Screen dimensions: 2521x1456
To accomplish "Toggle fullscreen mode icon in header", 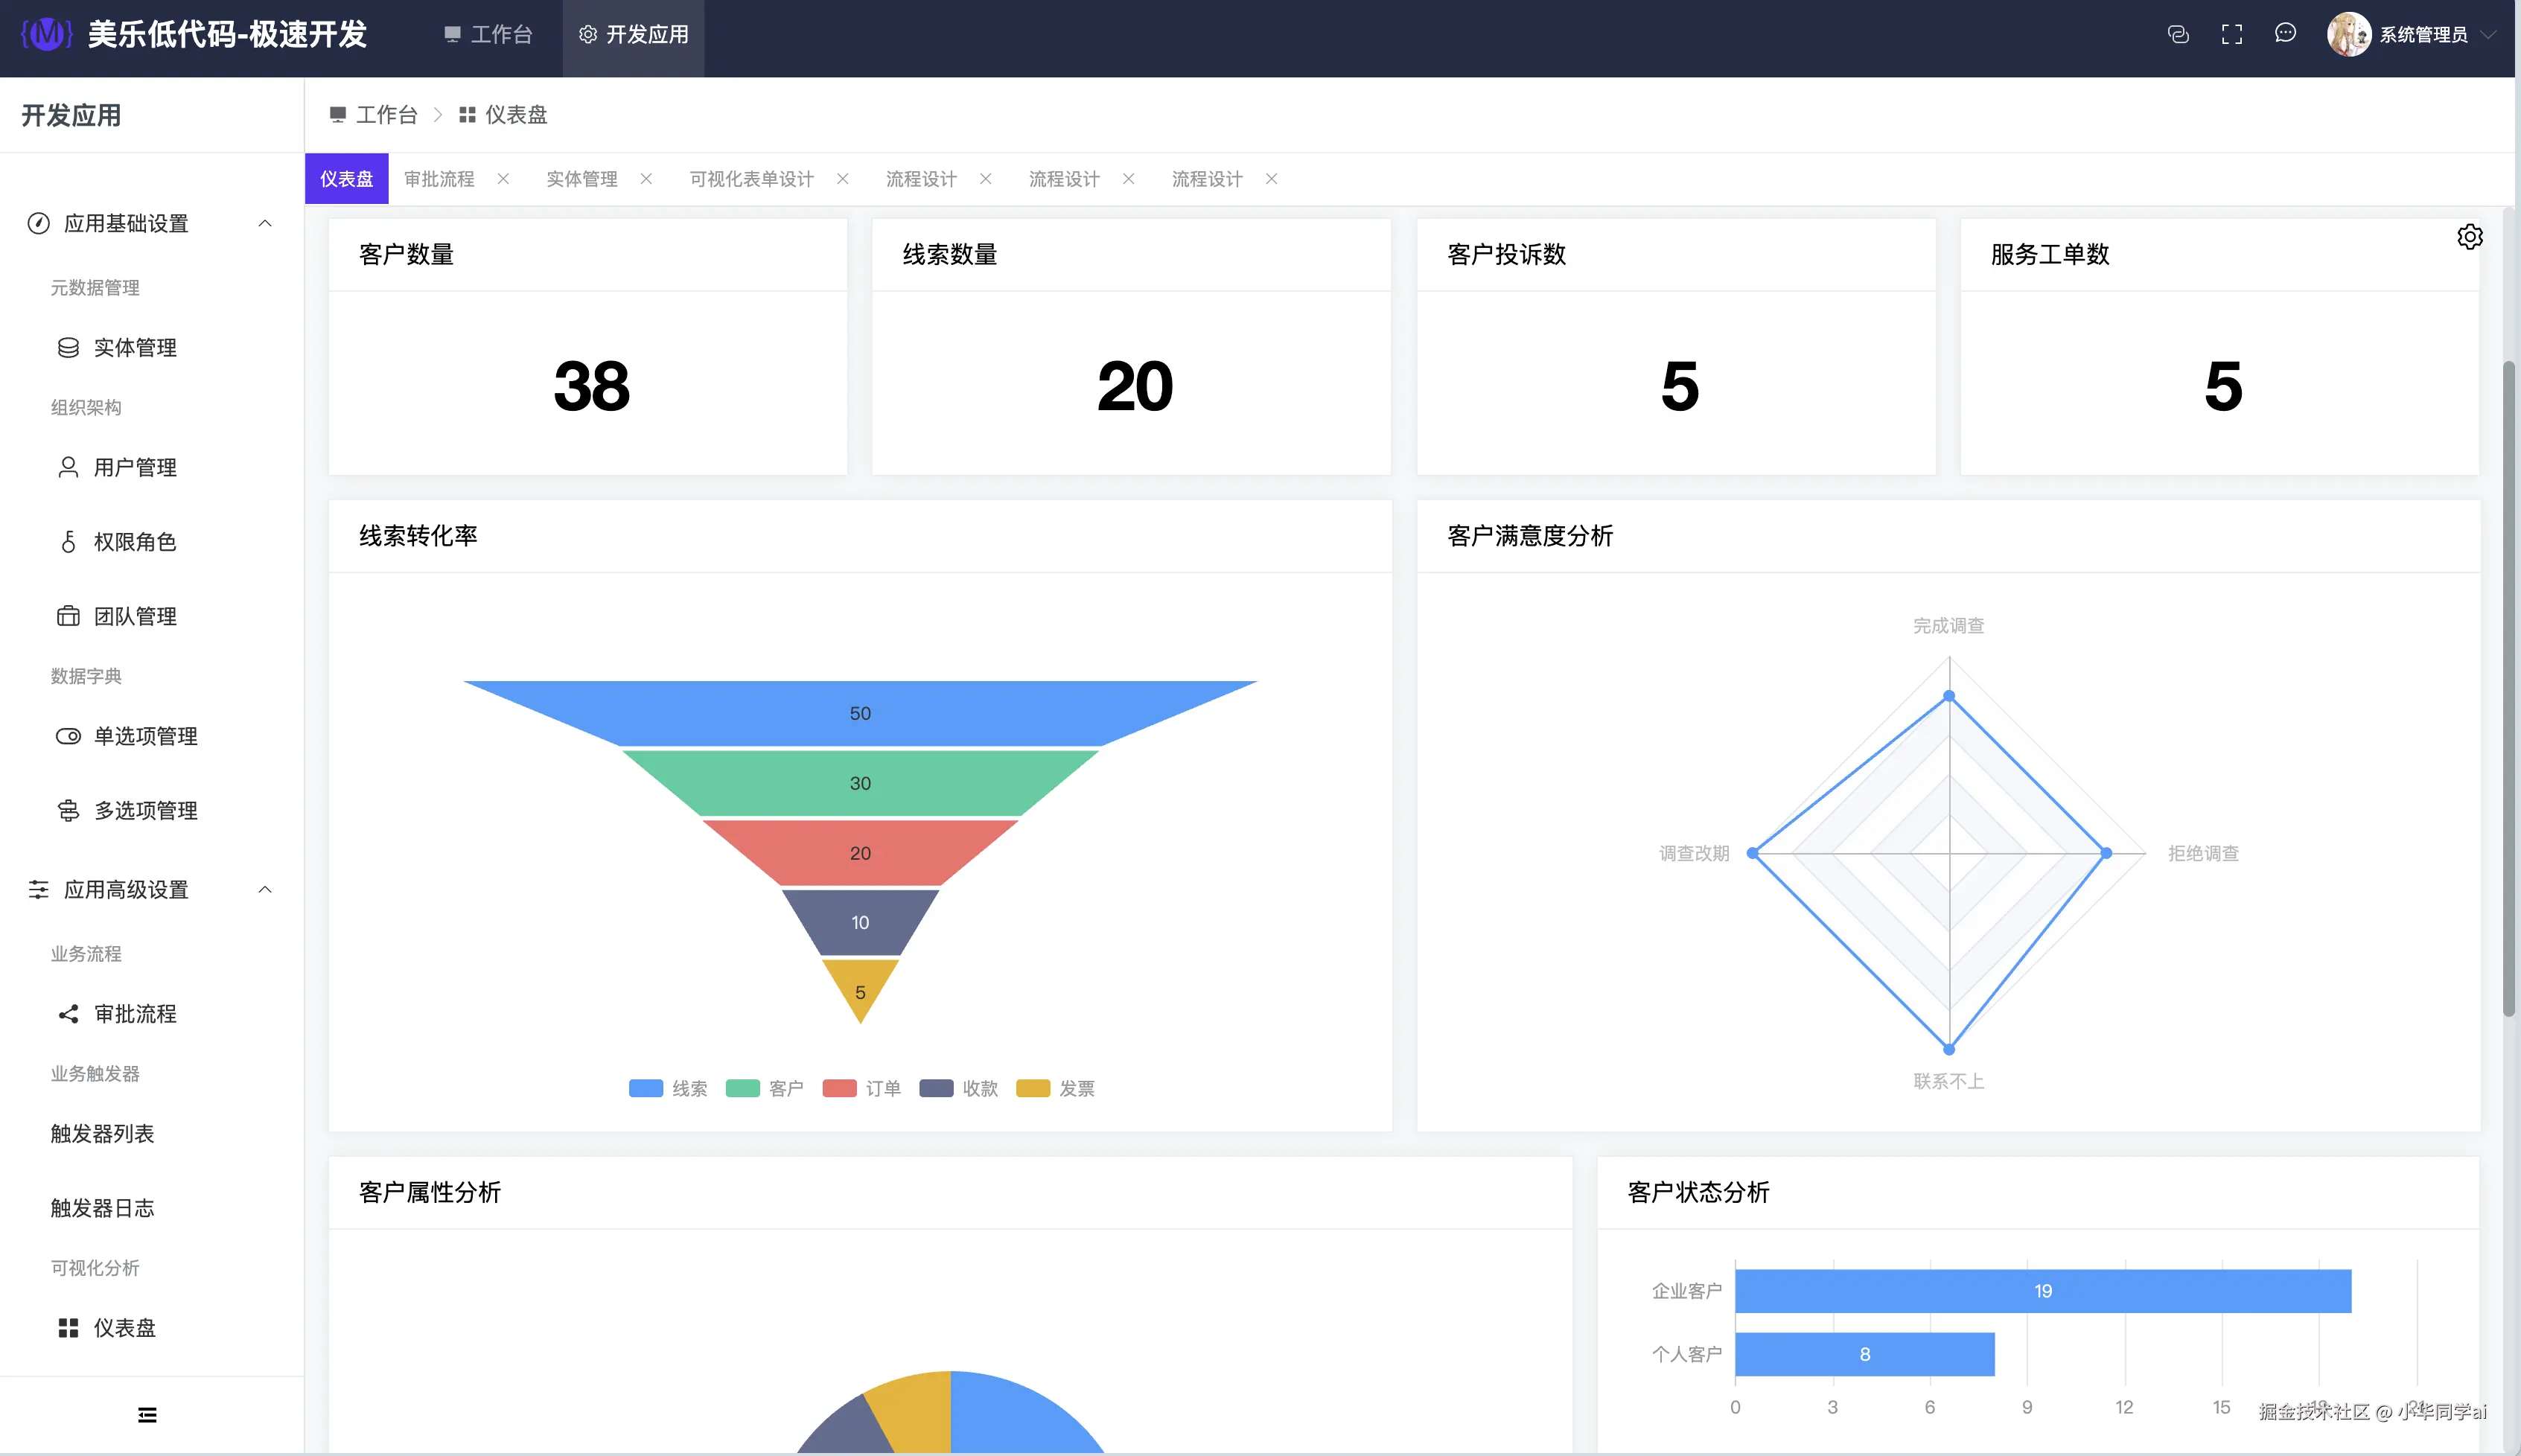I will (2231, 35).
